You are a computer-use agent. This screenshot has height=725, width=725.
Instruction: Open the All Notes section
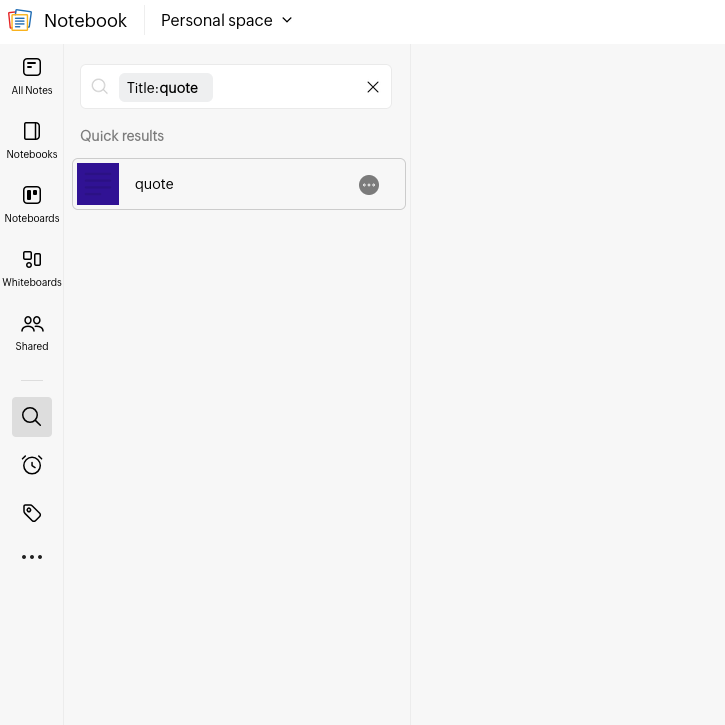tap(32, 76)
